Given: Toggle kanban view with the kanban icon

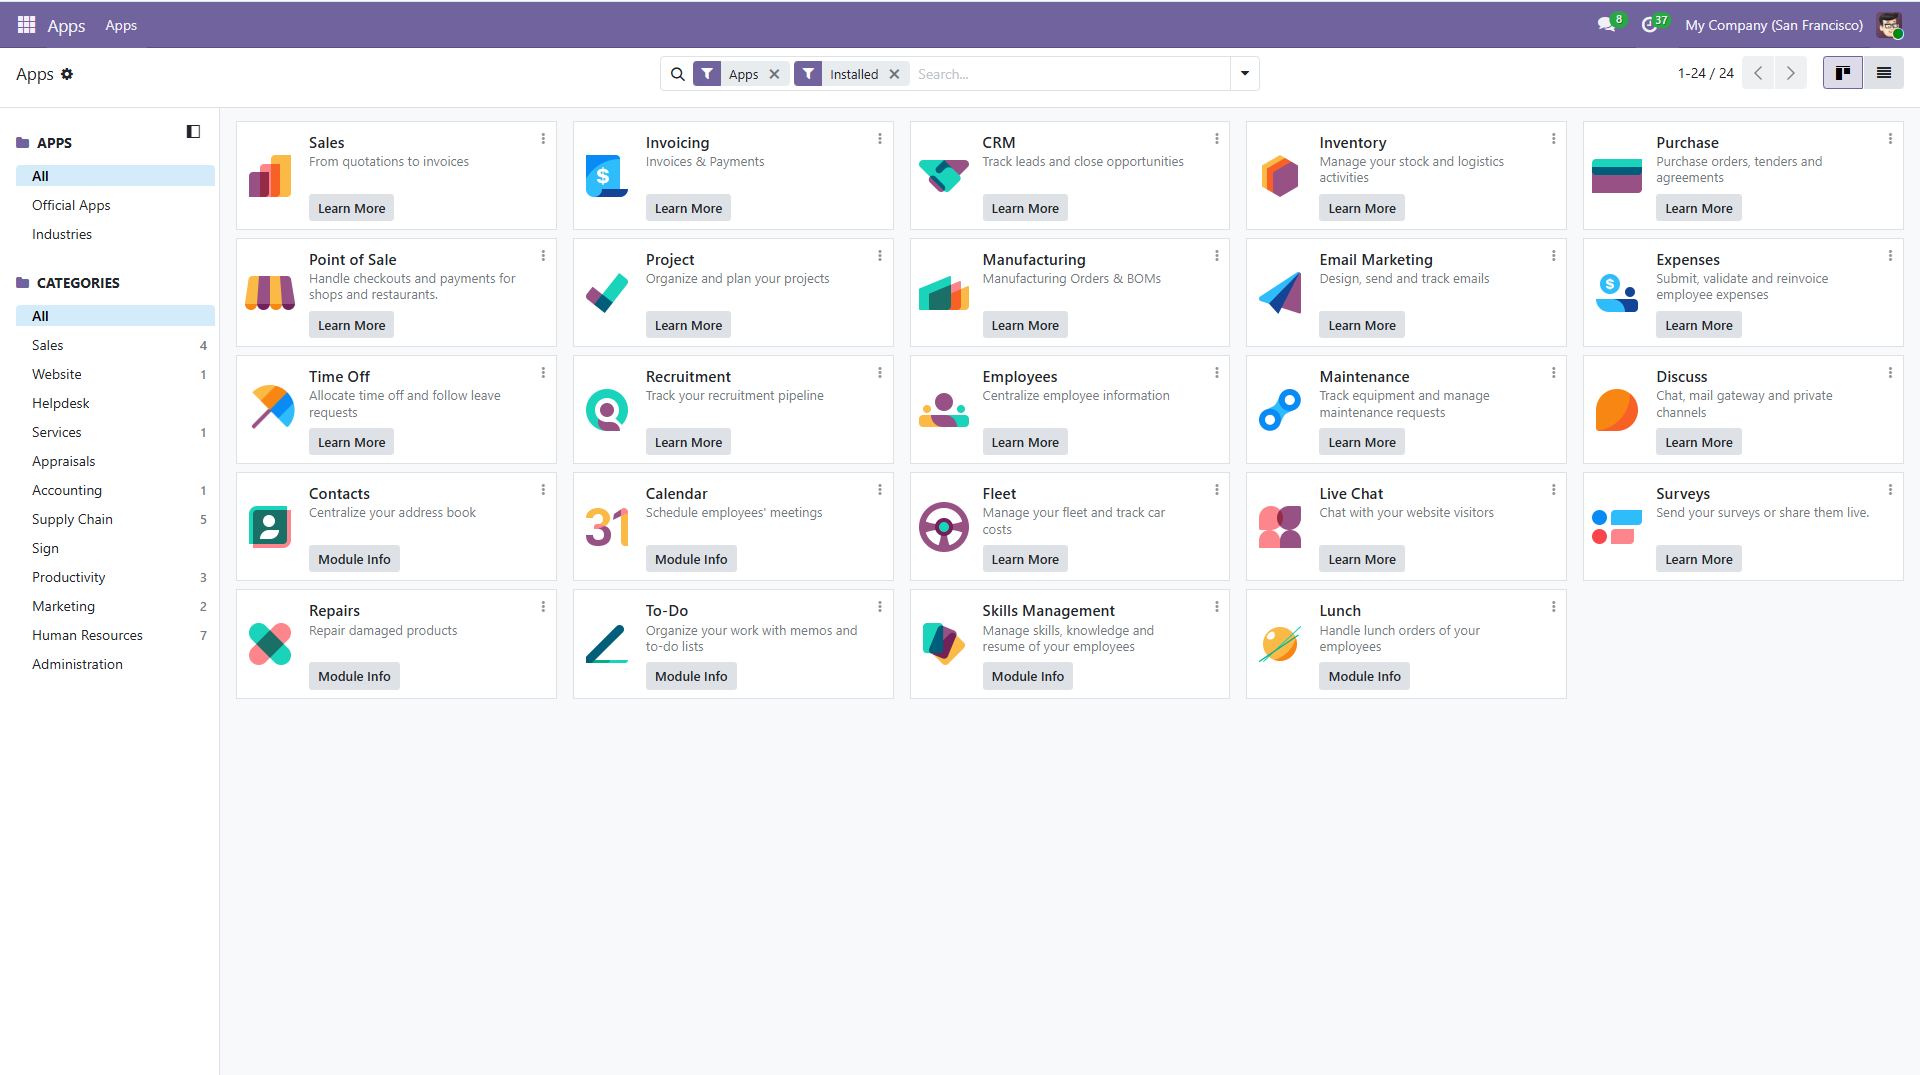Looking at the screenshot, I should 1842,72.
